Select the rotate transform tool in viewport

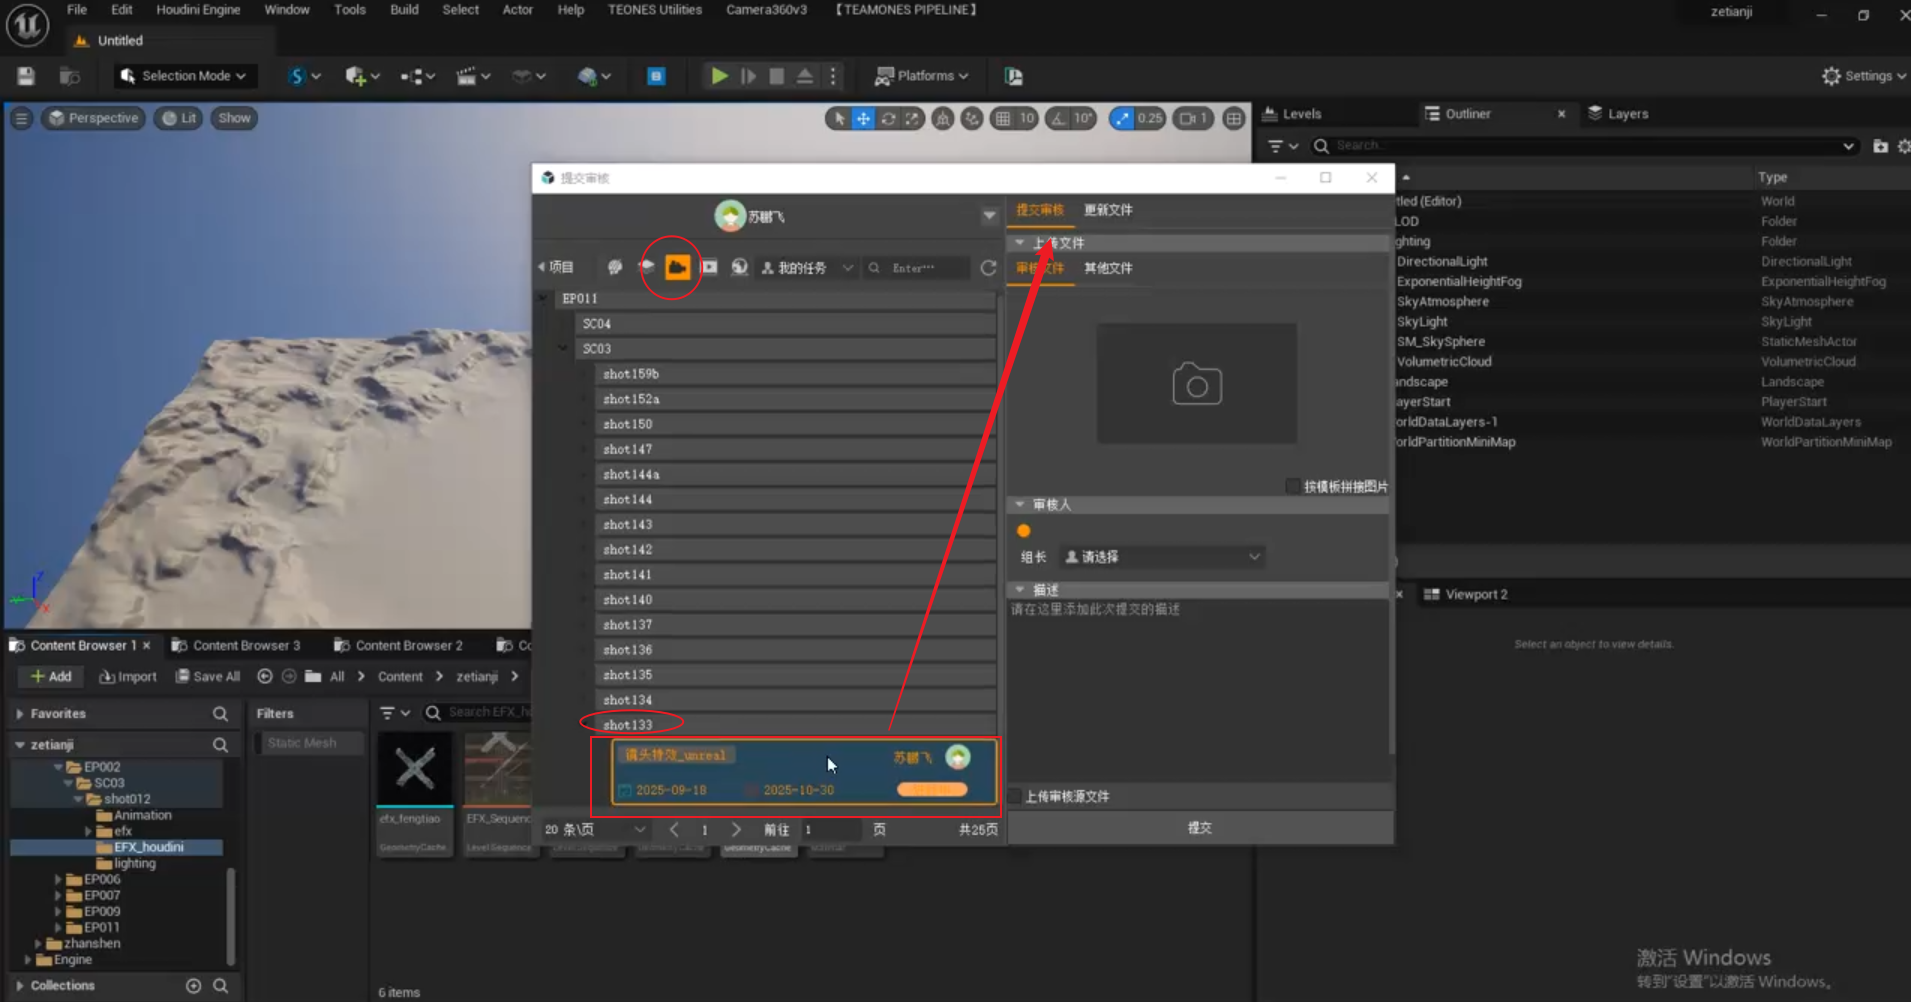pos(887,118)
